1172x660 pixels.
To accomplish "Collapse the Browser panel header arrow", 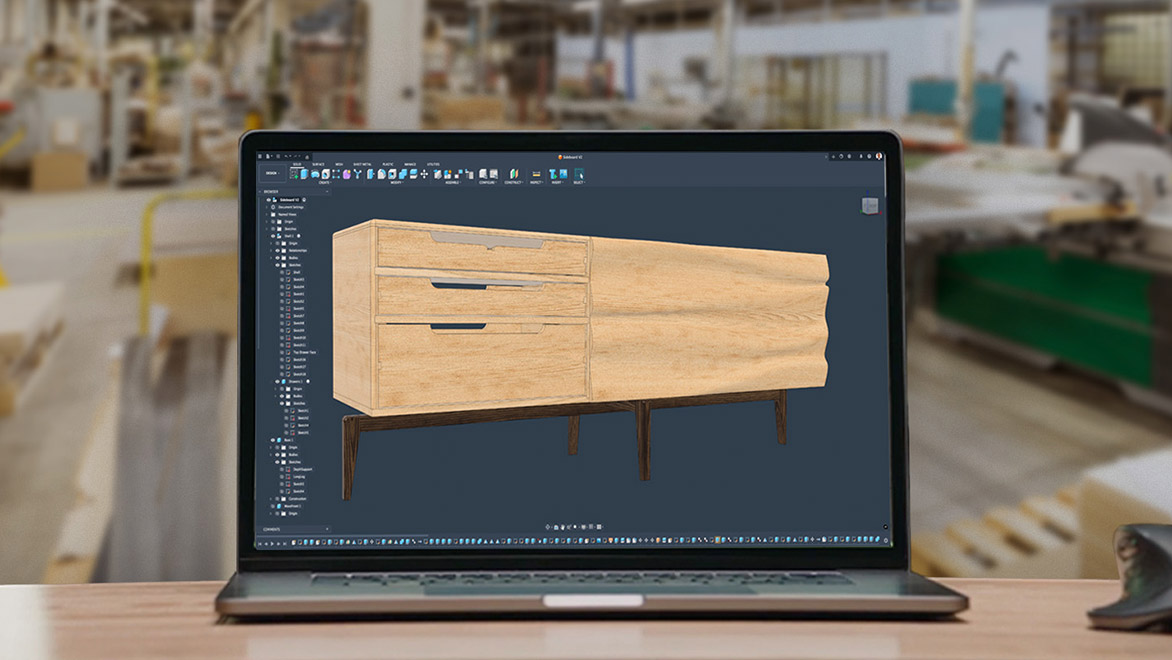I will tap(259, 191).
